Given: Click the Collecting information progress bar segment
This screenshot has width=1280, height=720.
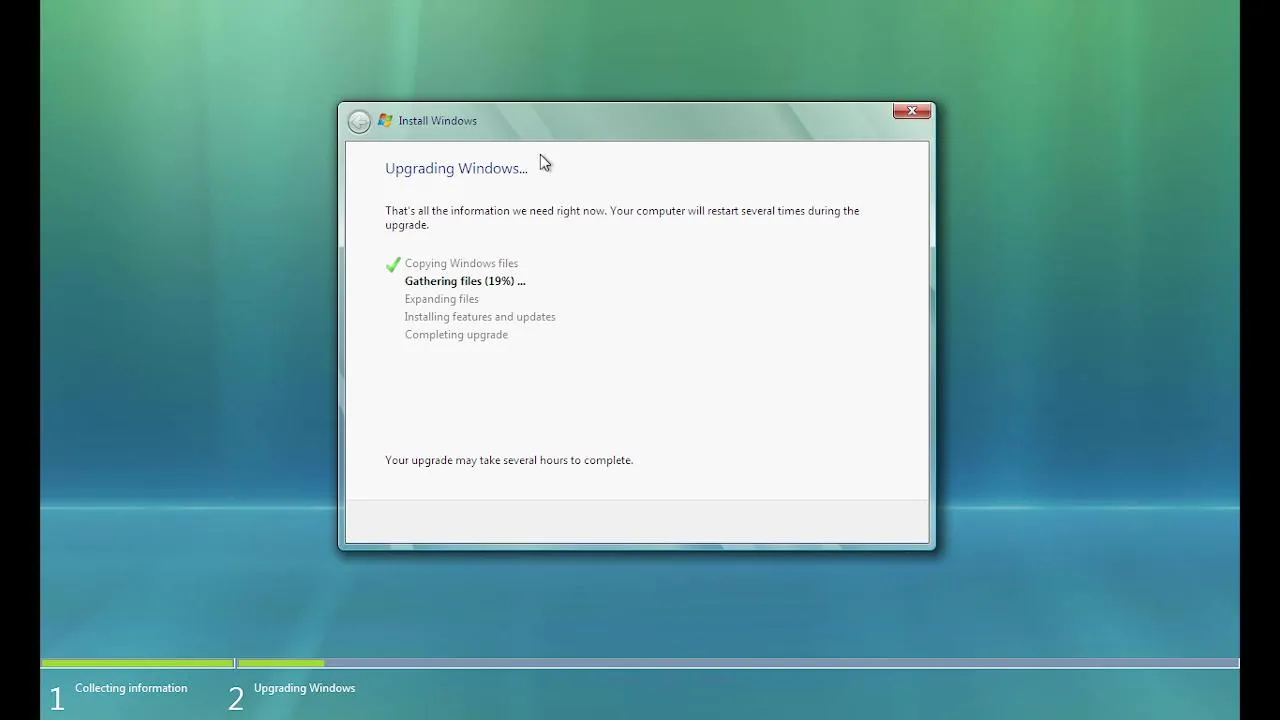Looking at the screenshot, I should (x=137, y=663).
